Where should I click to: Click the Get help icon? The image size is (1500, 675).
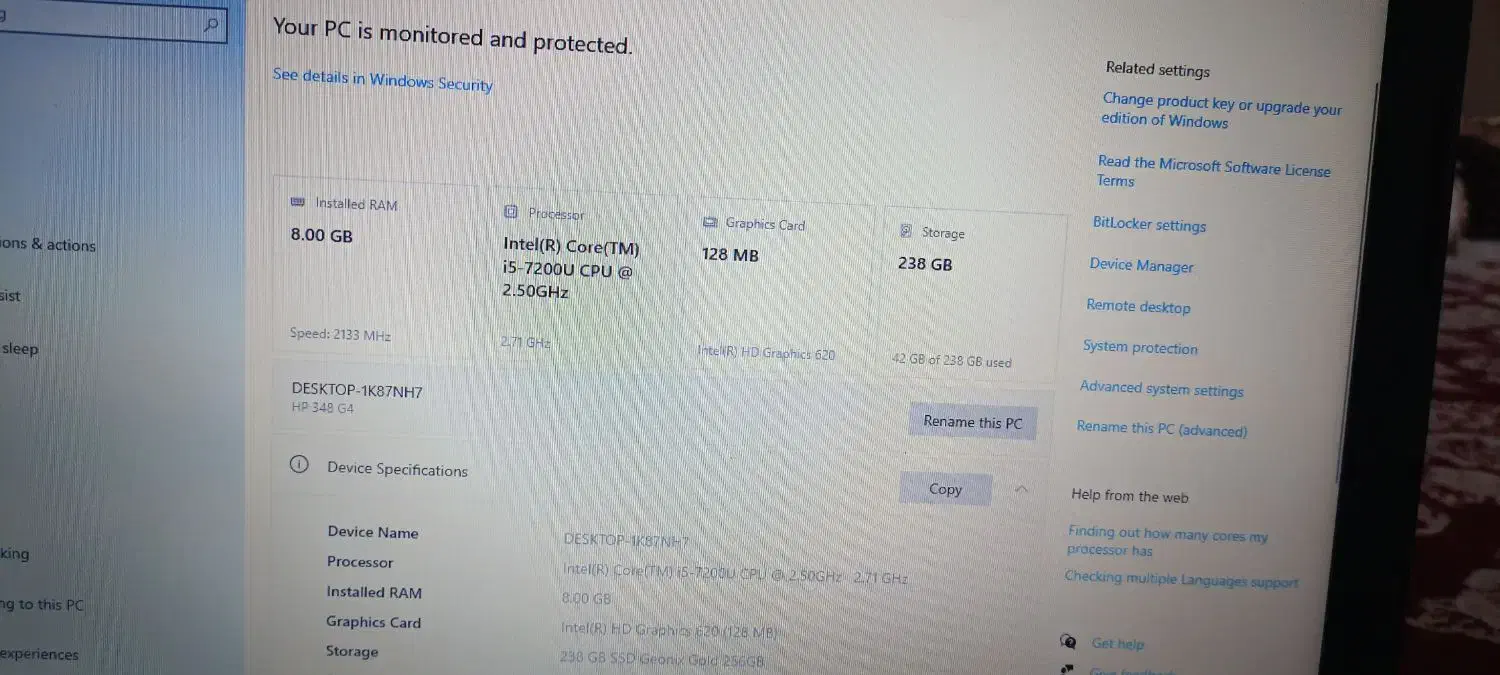tap(1068, 641)
